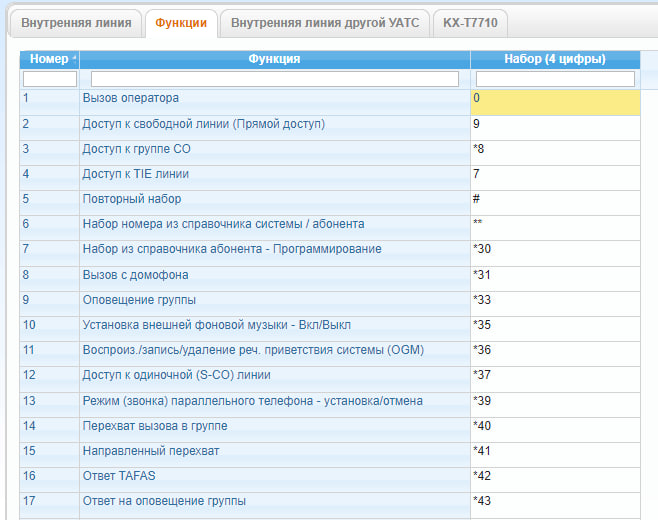
Task: Focus the Набор filter input field
Action: (555, 79)
